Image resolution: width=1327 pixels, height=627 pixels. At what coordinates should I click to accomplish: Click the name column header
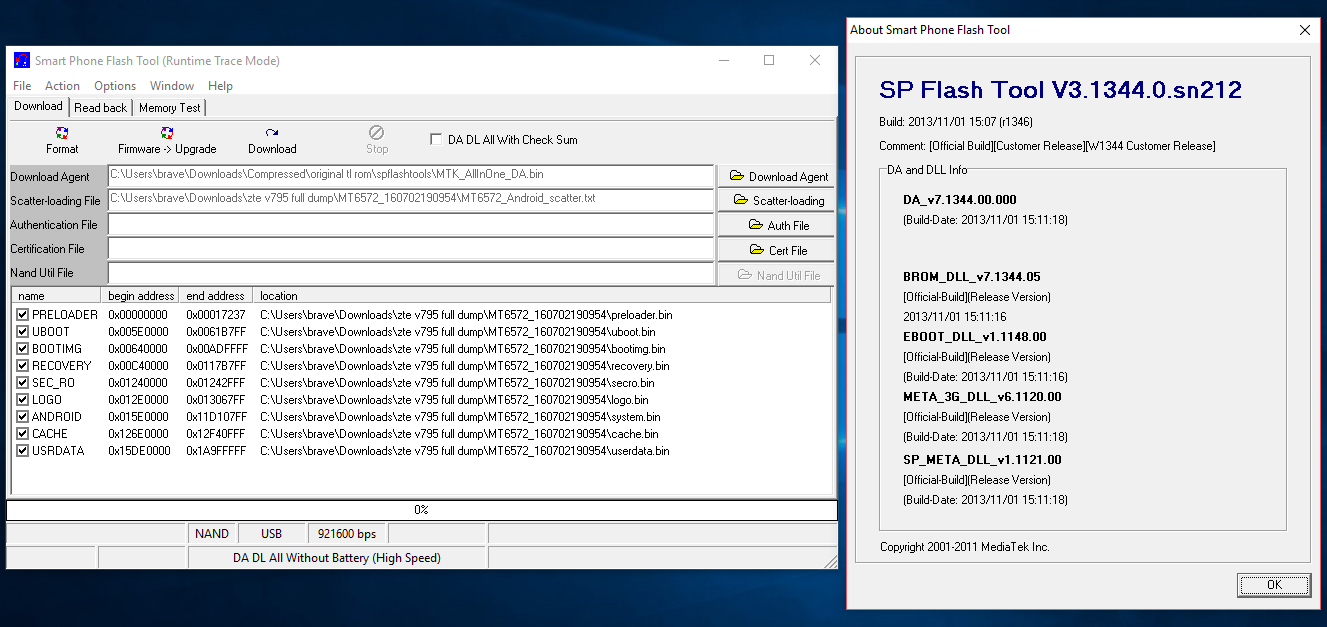click(x=55, y=296)
